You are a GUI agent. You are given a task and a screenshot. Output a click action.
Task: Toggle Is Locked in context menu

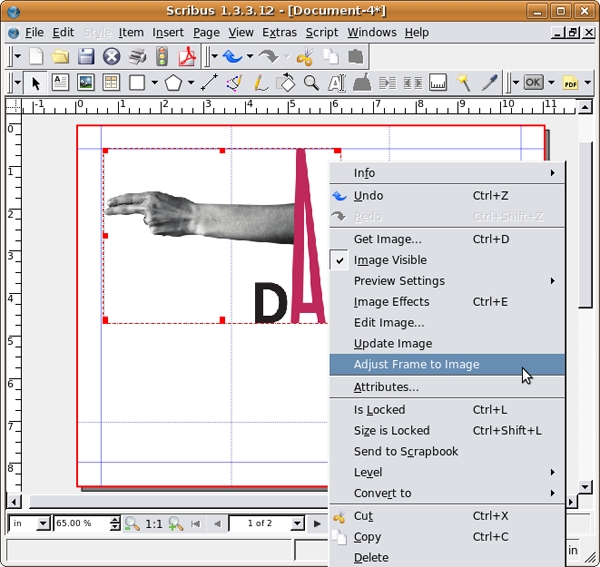pyautogui.click(x=380, y=409)
